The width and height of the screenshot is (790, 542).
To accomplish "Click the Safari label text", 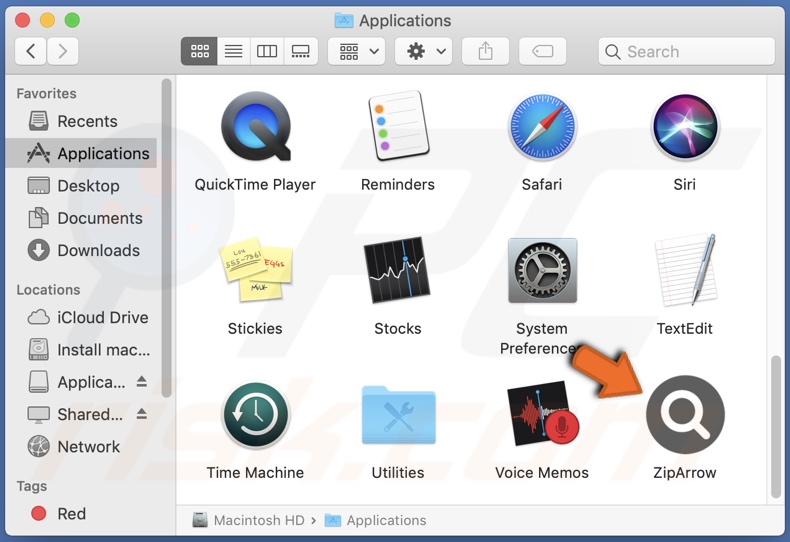I will 542,184.
